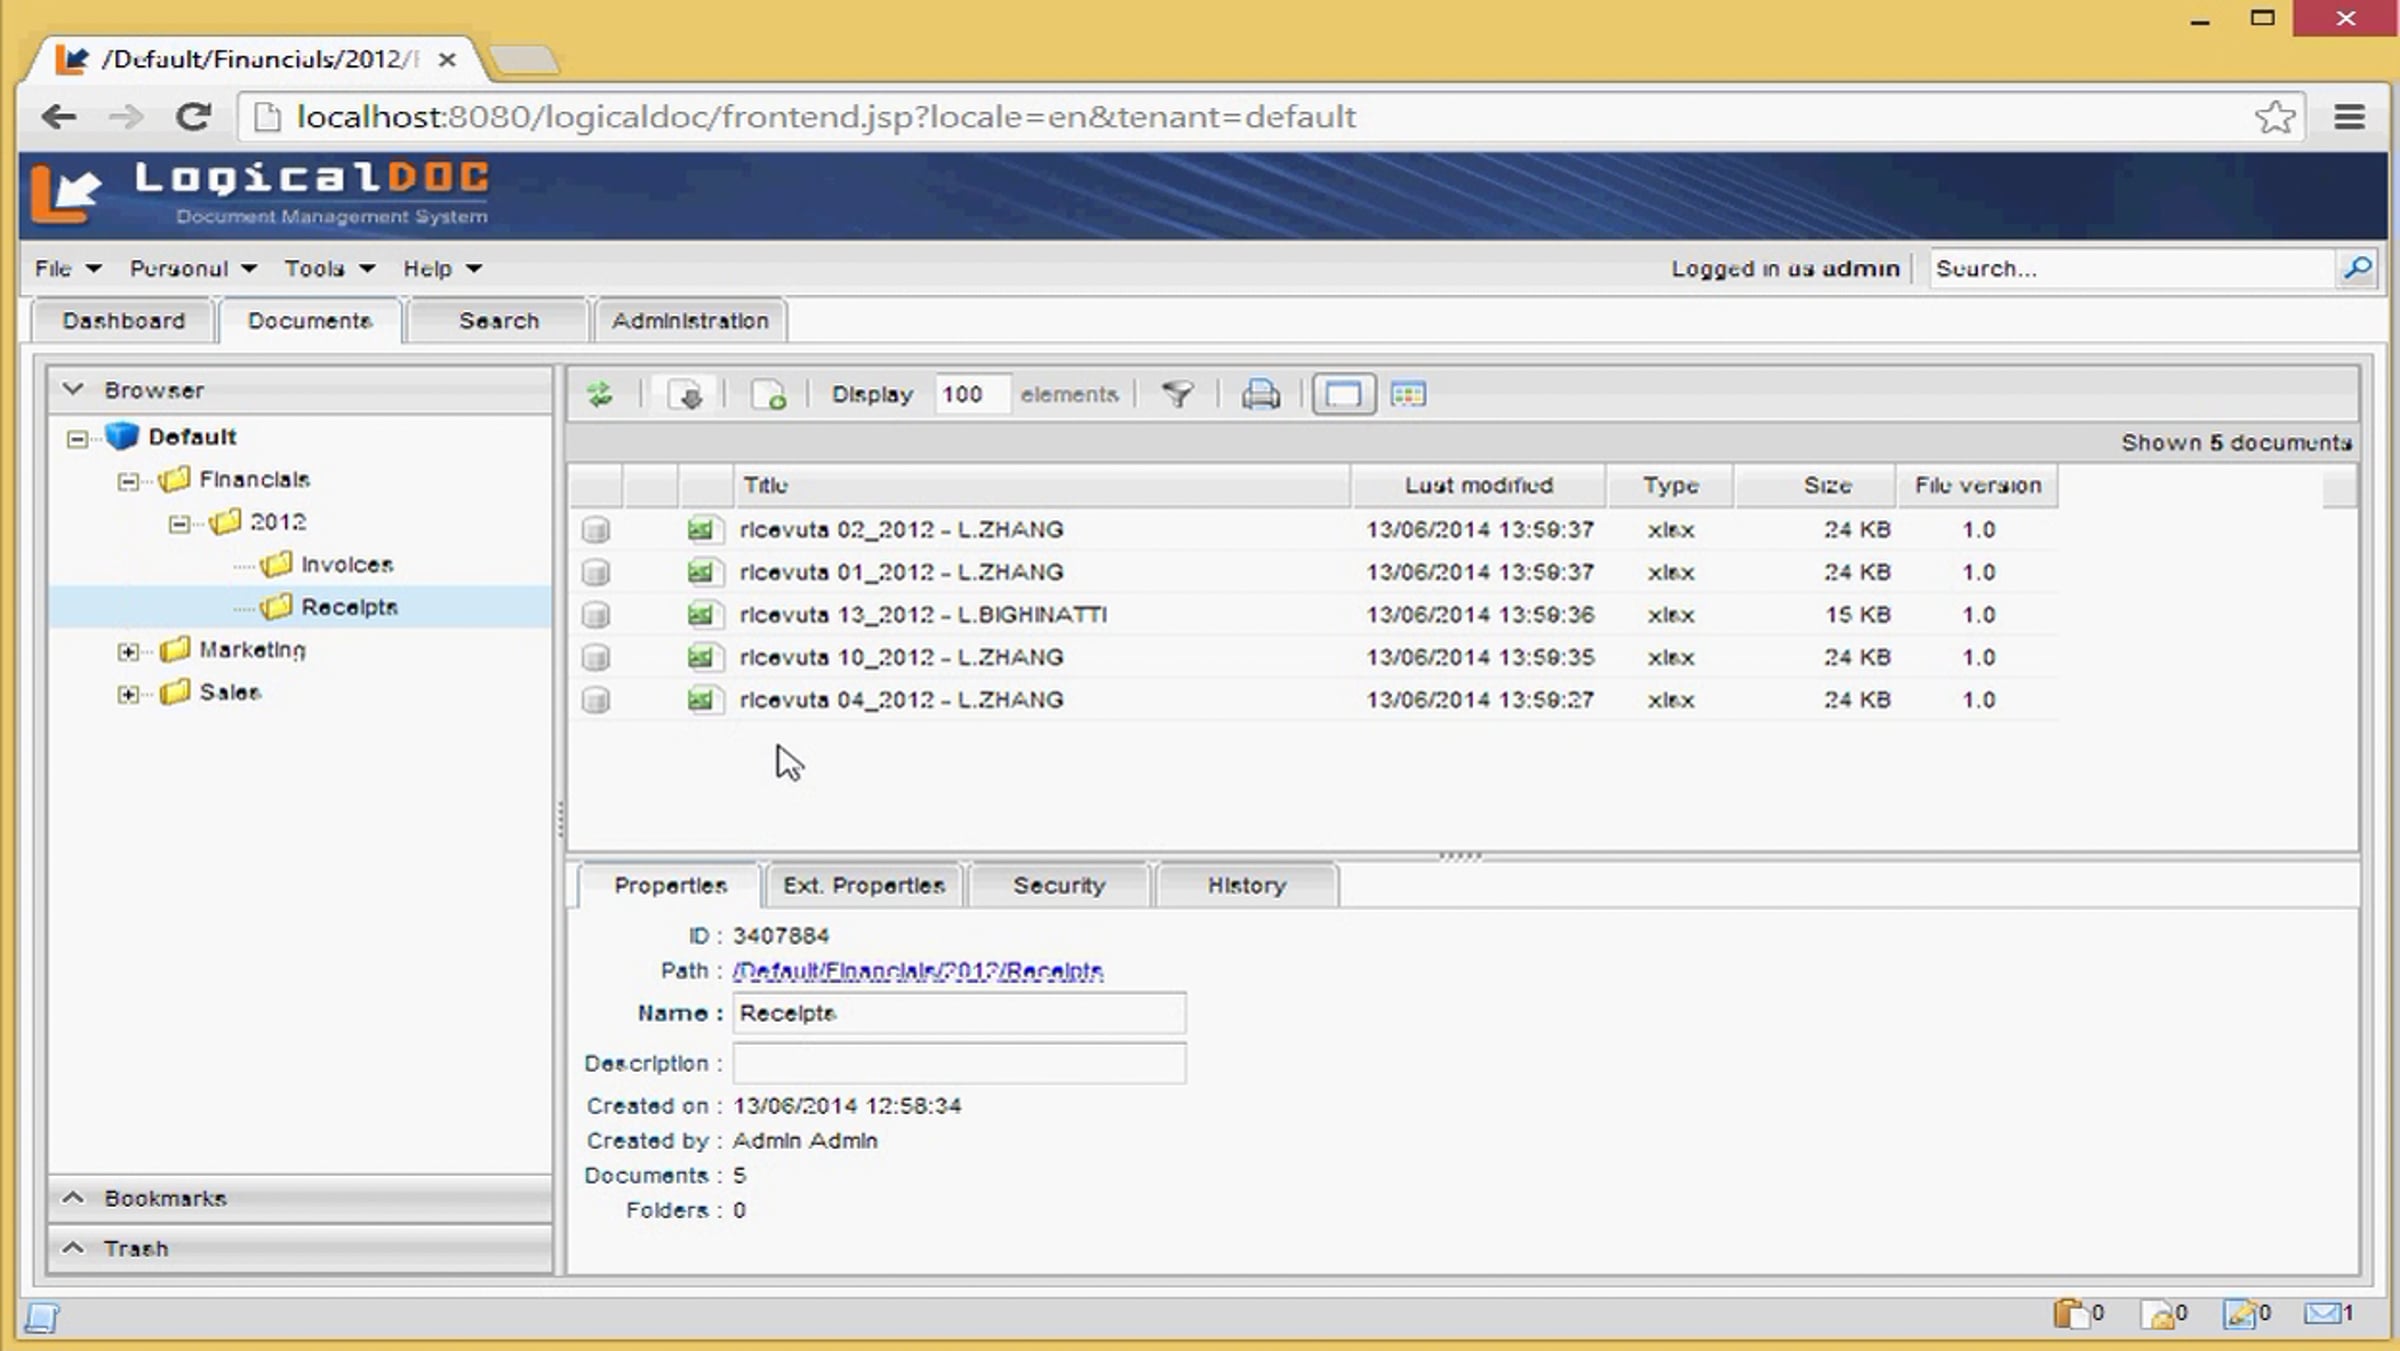Click the printer icon in toolbar
Screen dimensions: 2400x1351
(x=1260, y=394)
